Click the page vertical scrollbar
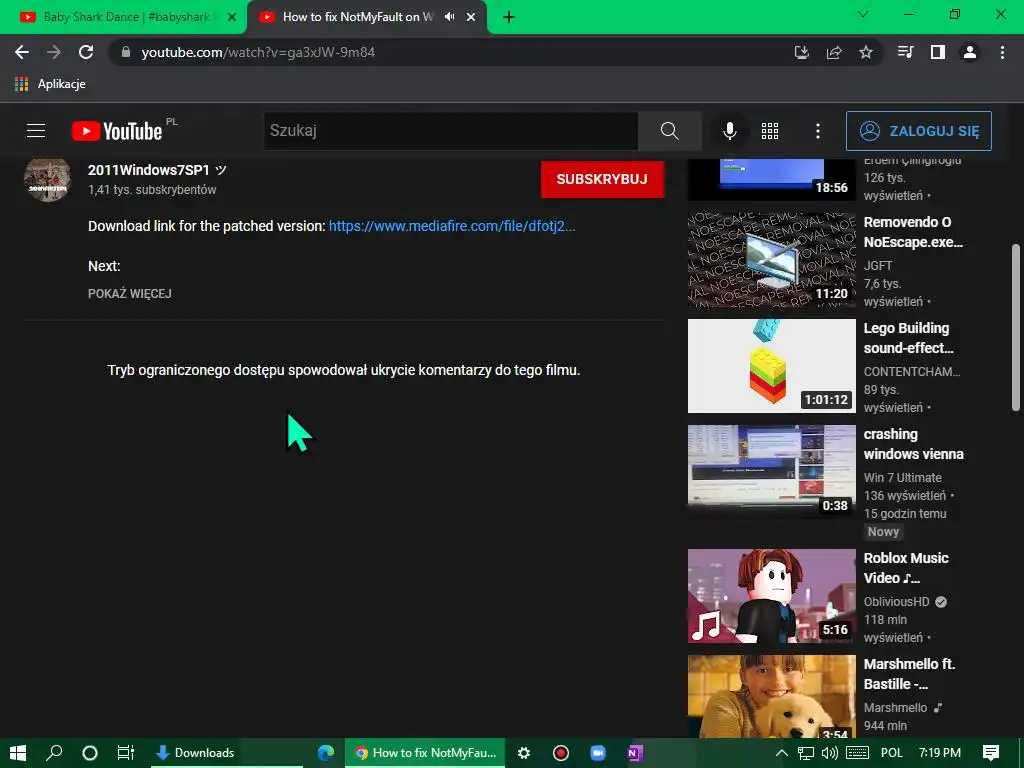 1016,327
